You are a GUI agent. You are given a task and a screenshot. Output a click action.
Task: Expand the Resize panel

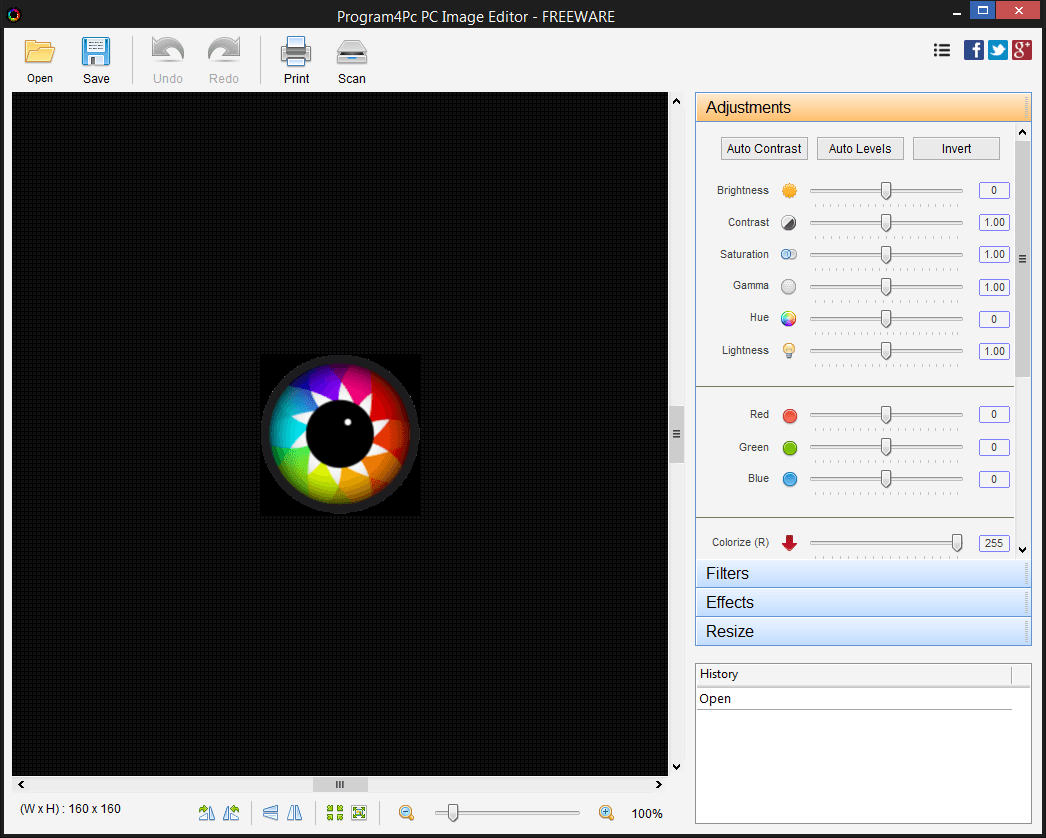[x=863, y=631]
